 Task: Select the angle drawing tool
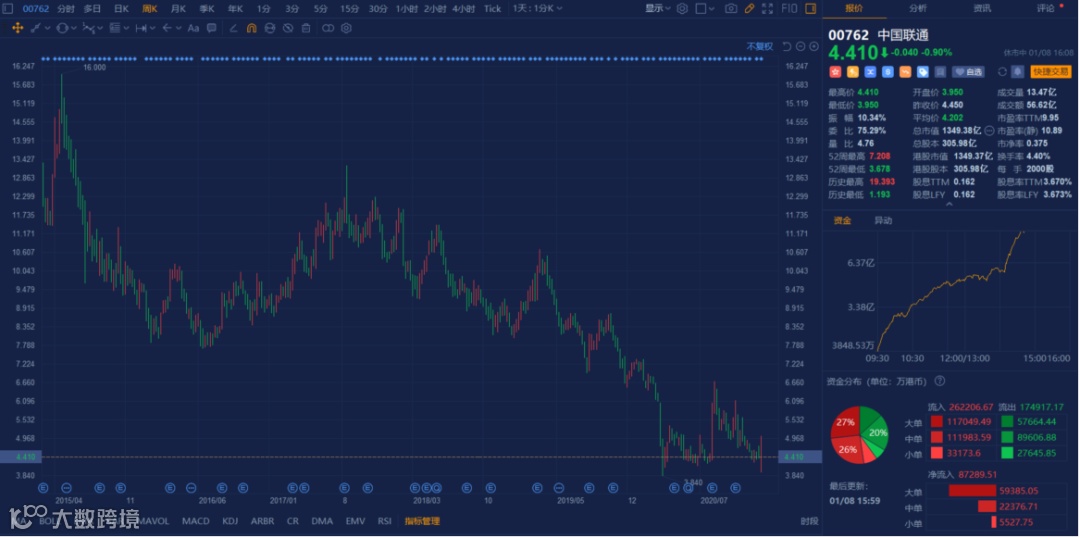pos(233,28)
